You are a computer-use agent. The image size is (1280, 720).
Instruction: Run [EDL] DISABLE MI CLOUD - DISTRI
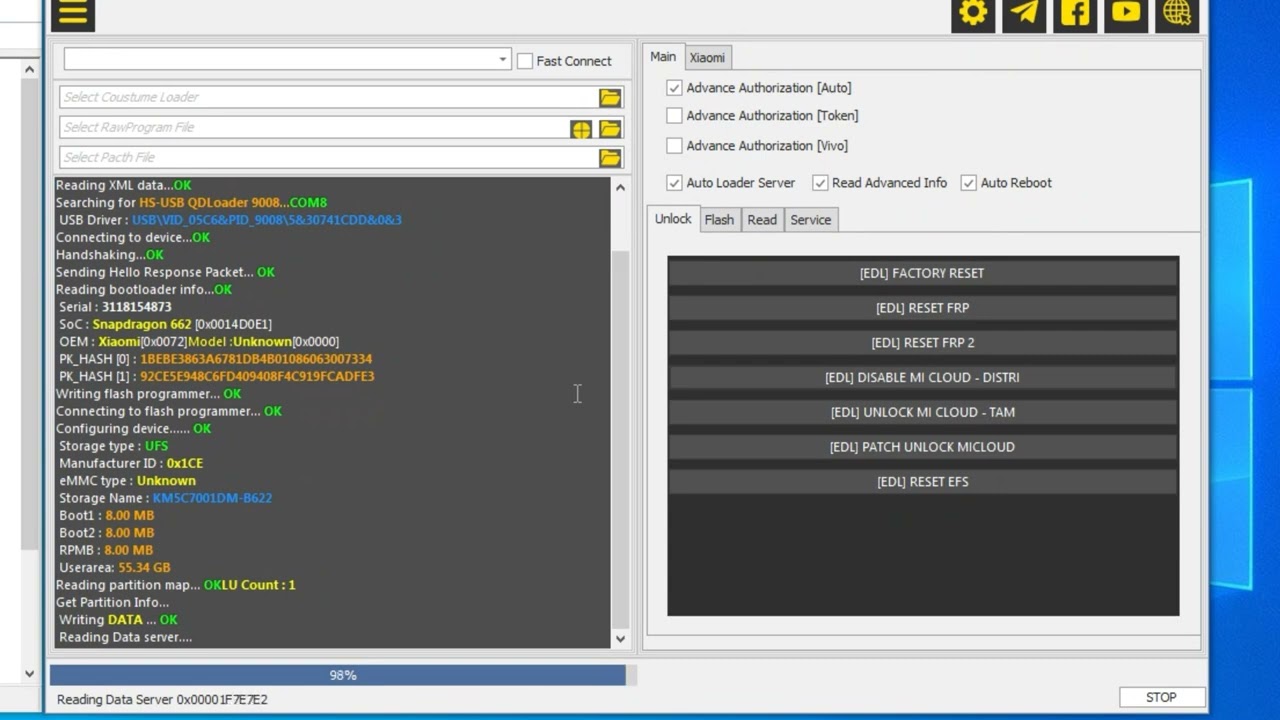(922, 378)
